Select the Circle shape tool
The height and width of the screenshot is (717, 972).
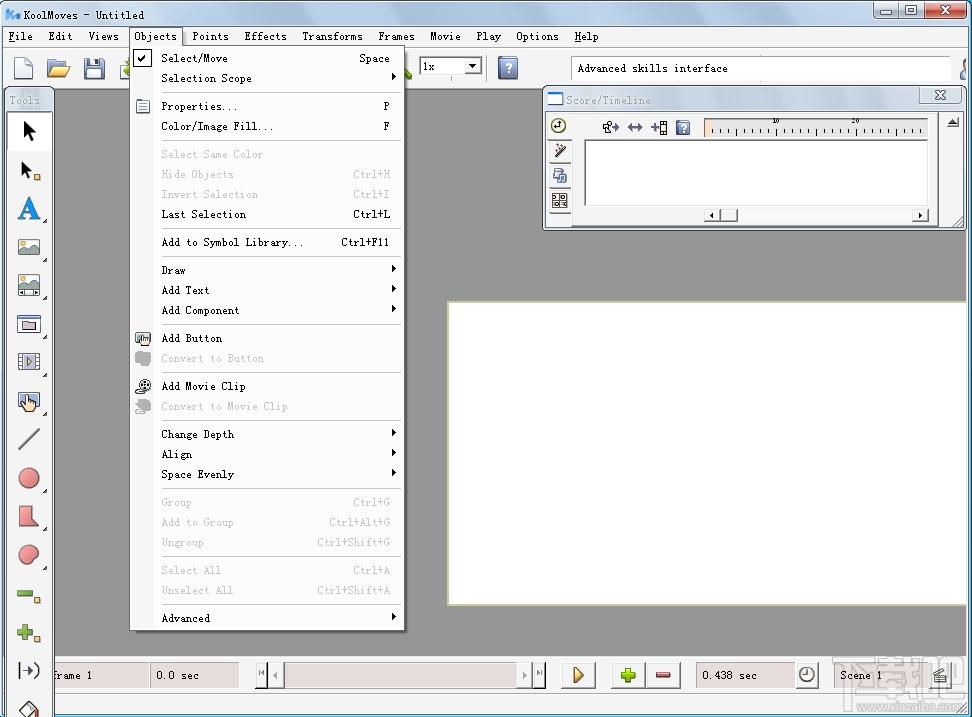point(28,478)
